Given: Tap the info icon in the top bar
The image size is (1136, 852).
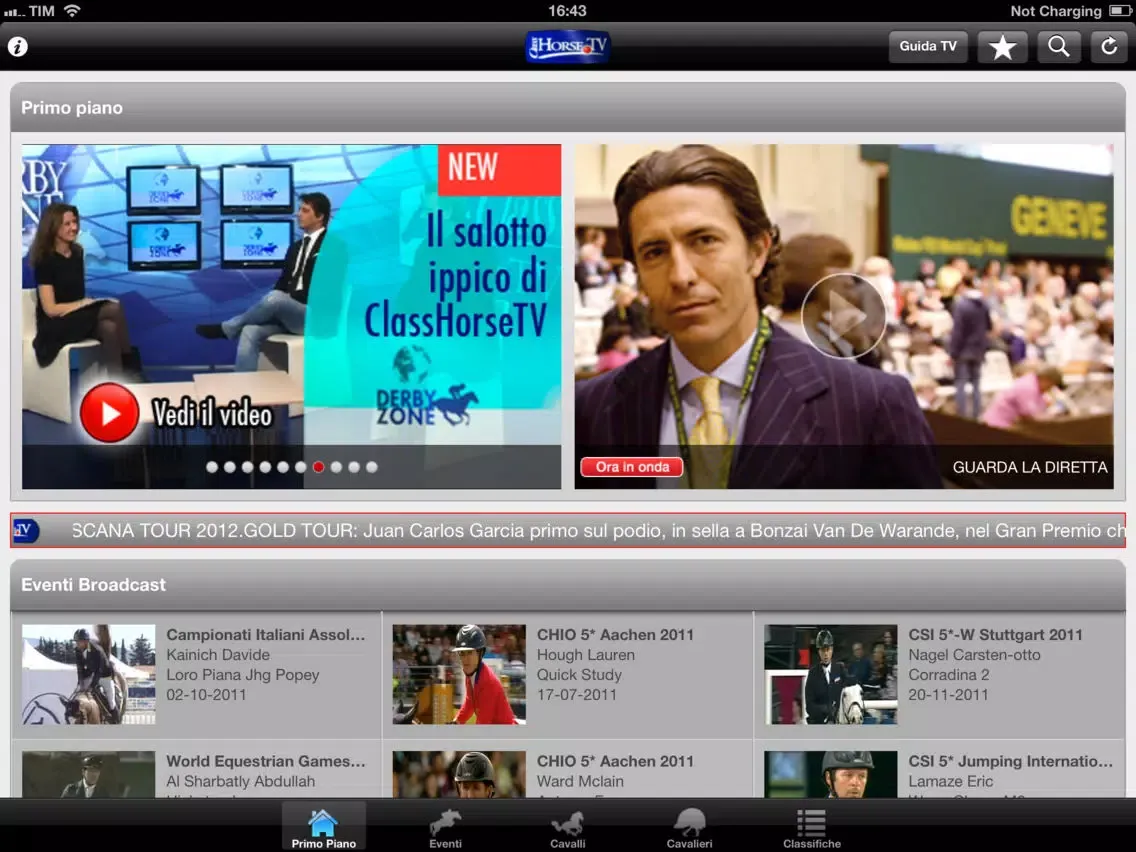Looking at the screenshot, I should click(x=17, y=46).
